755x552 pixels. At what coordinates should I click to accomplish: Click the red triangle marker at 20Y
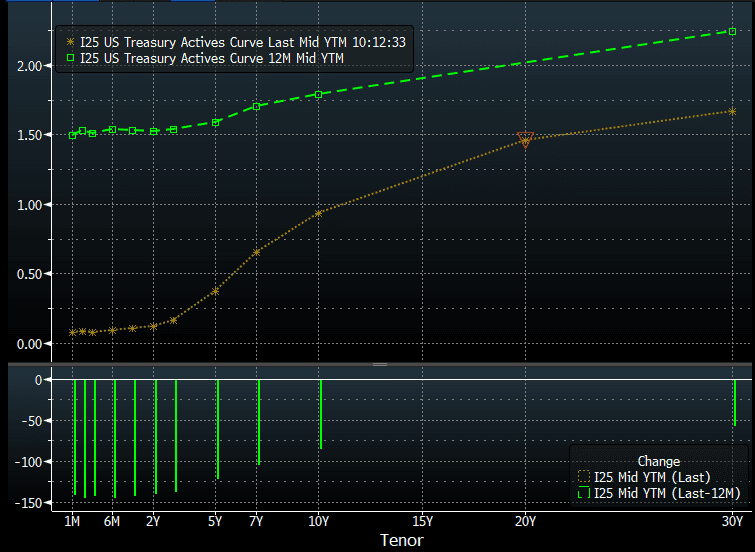525,139
